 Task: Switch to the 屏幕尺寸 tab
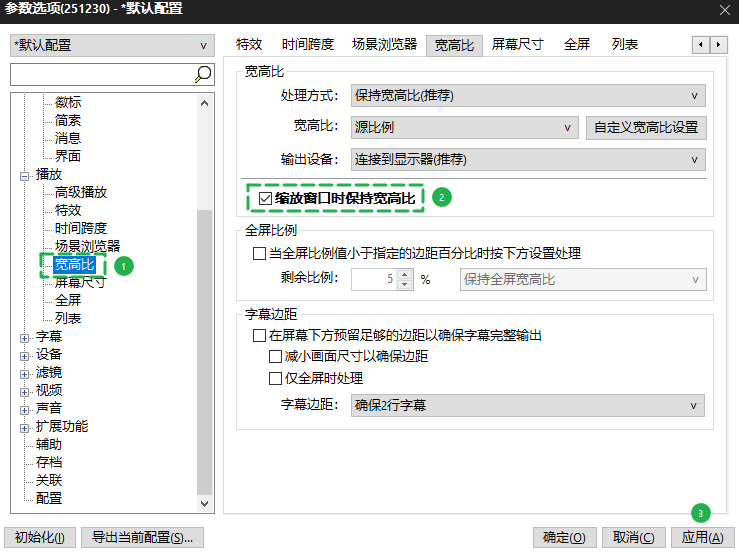click(x=517, y=45)
